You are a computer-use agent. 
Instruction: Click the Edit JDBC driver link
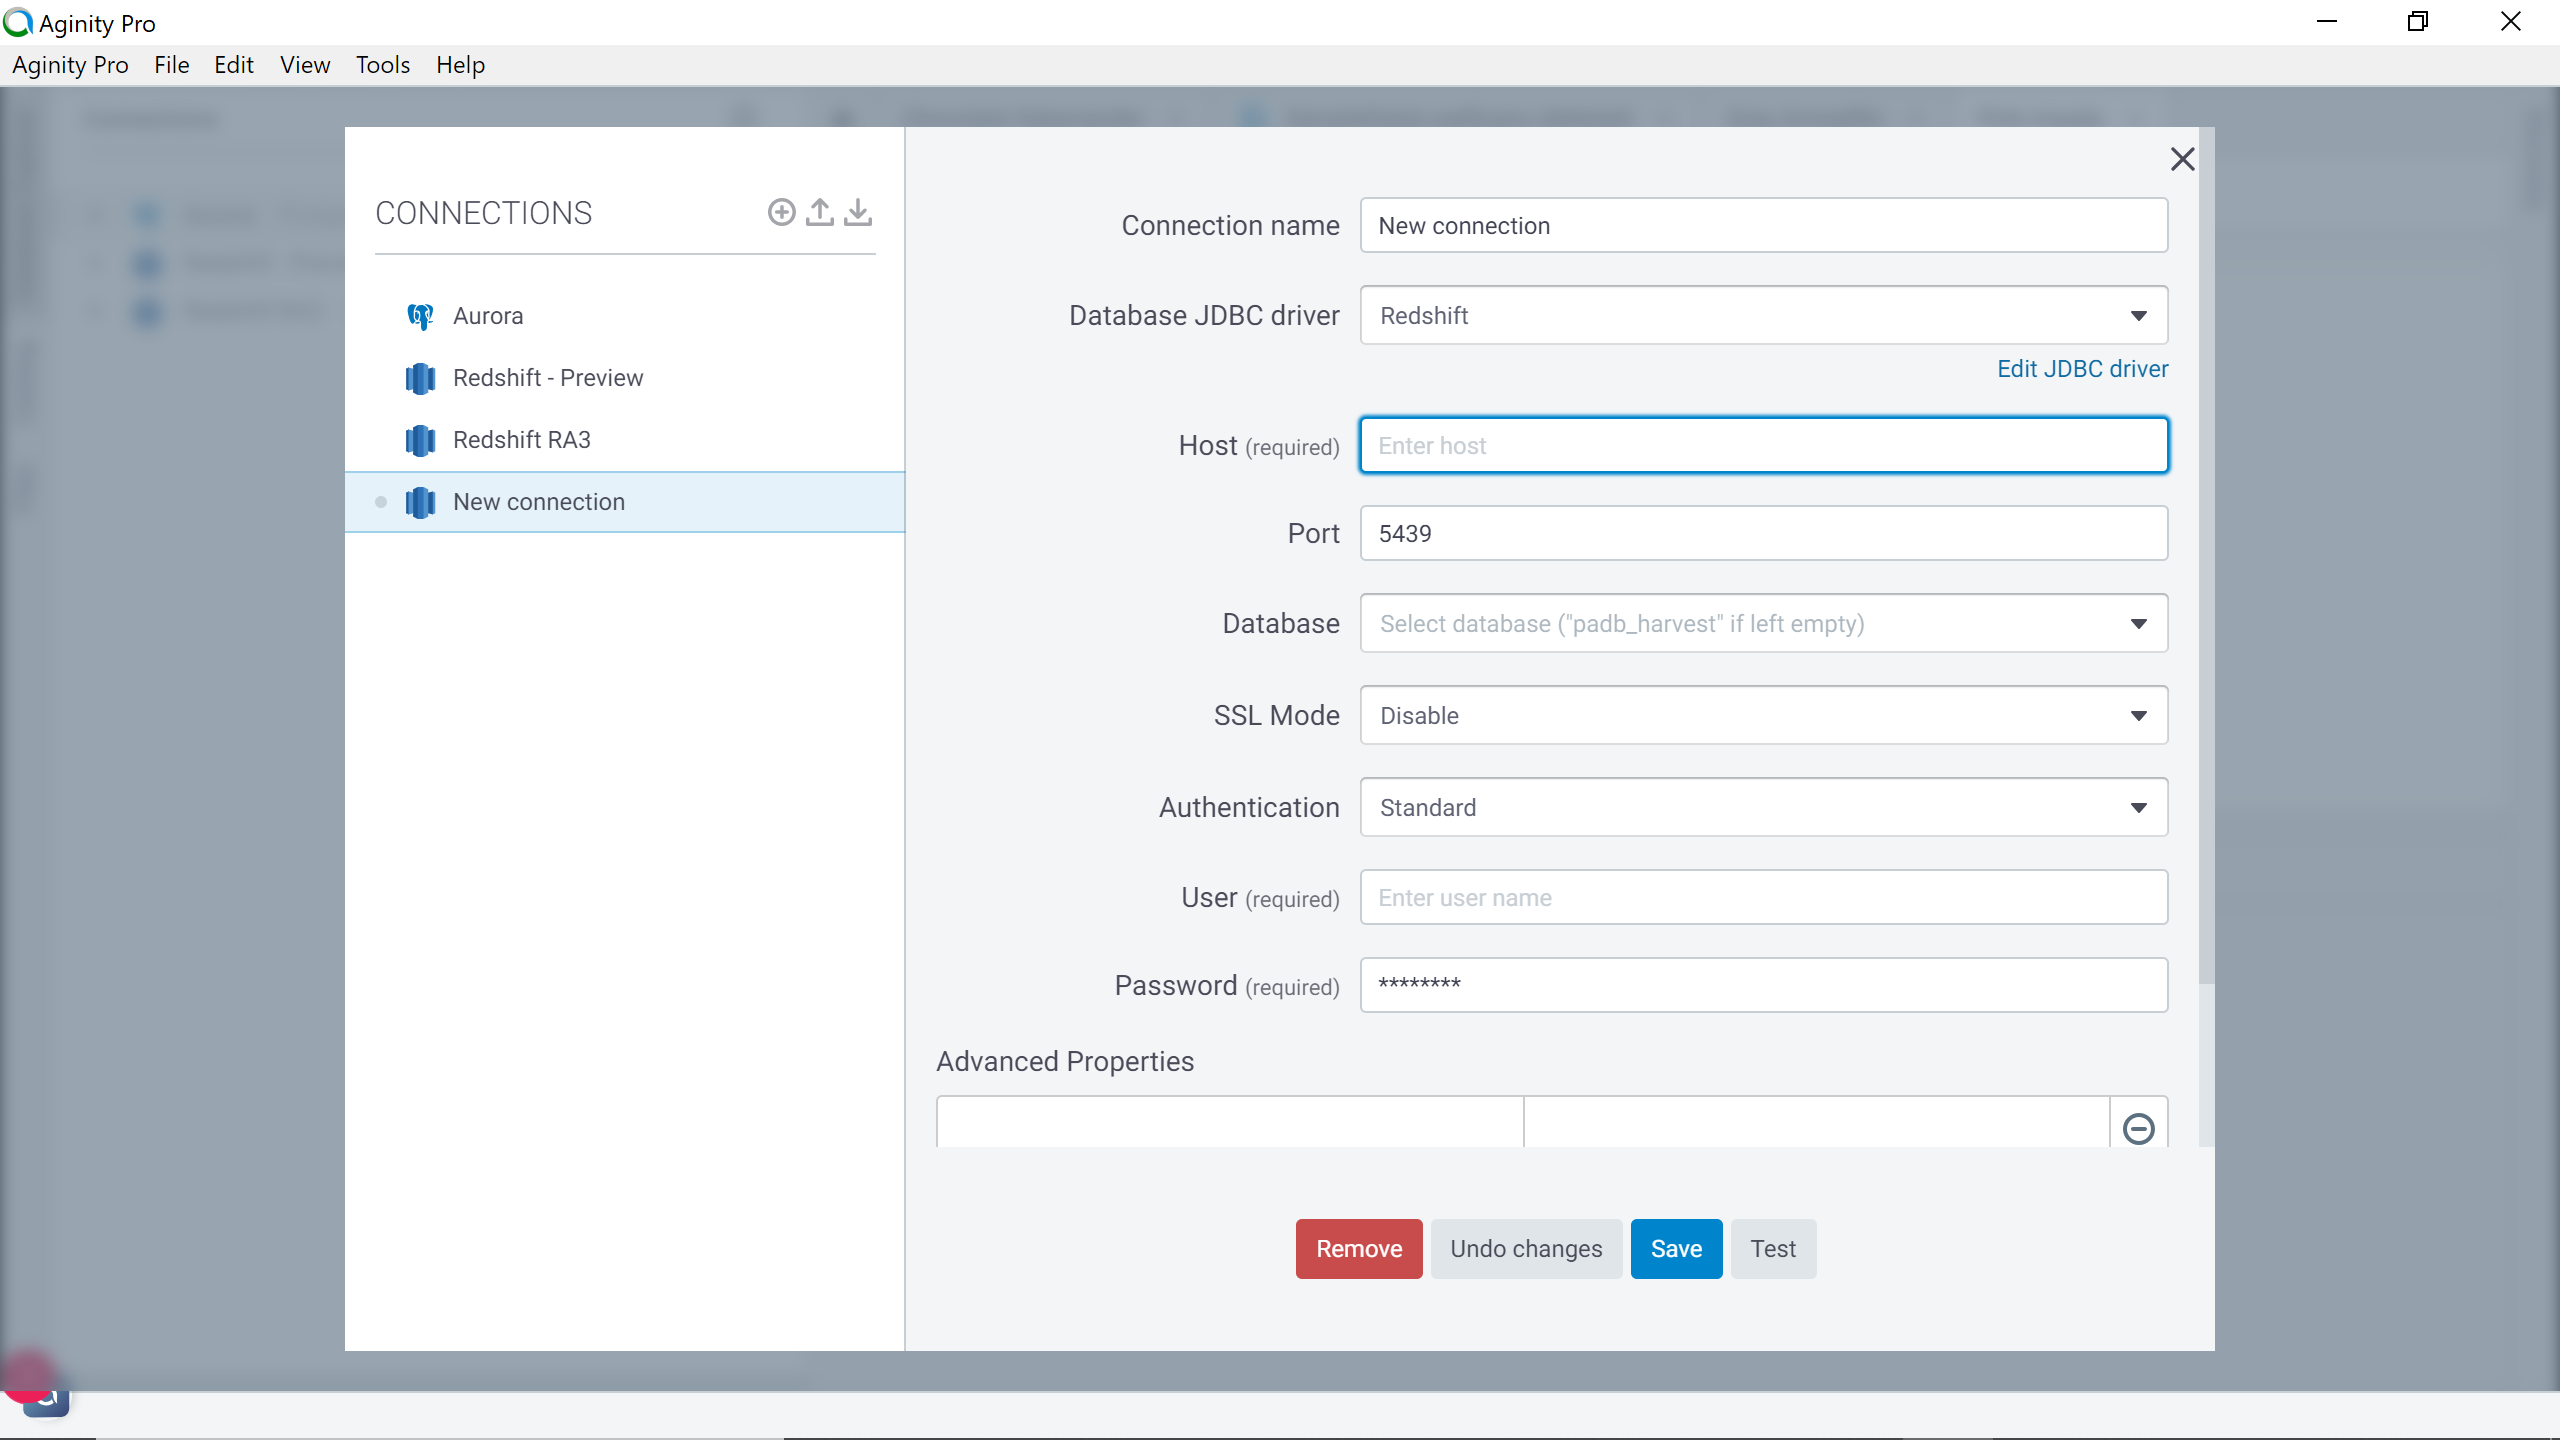coord(2082,369)
